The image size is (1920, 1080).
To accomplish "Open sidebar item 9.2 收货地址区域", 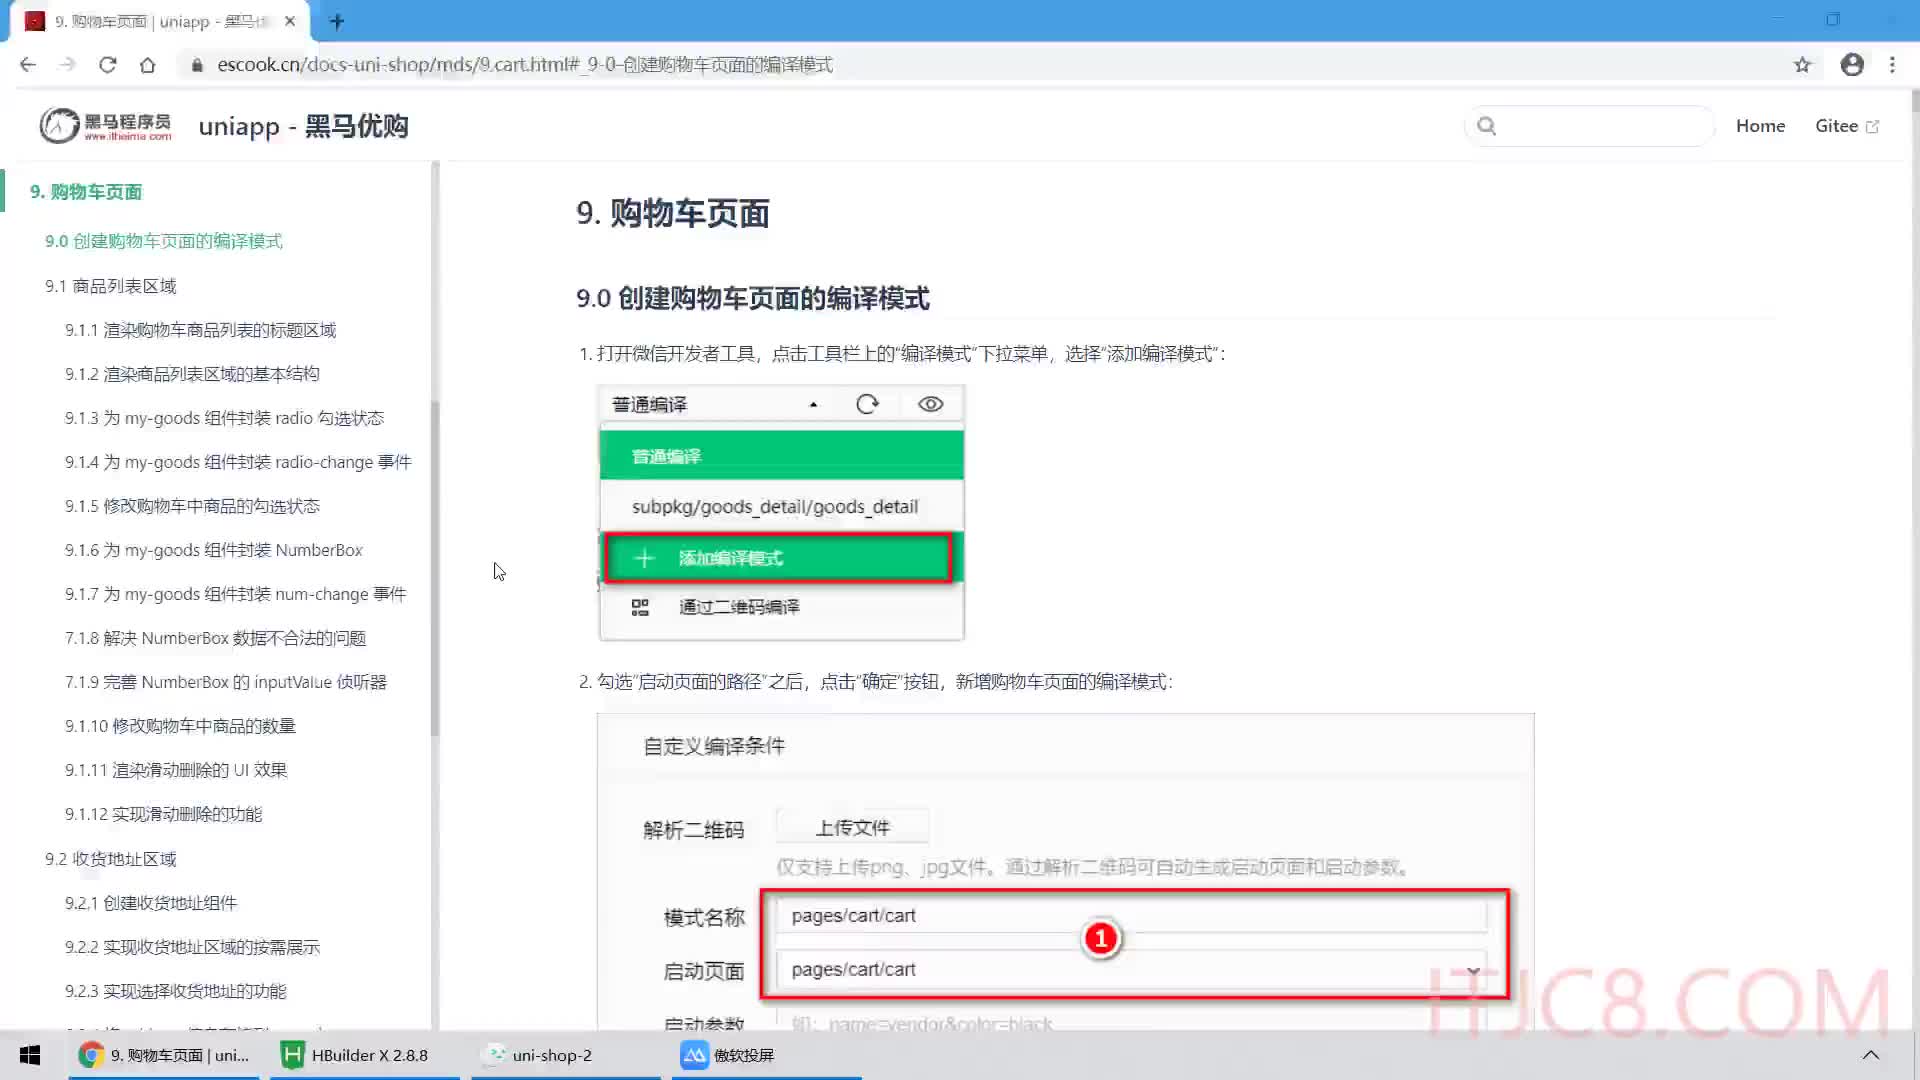I will (x=111, y=859).
